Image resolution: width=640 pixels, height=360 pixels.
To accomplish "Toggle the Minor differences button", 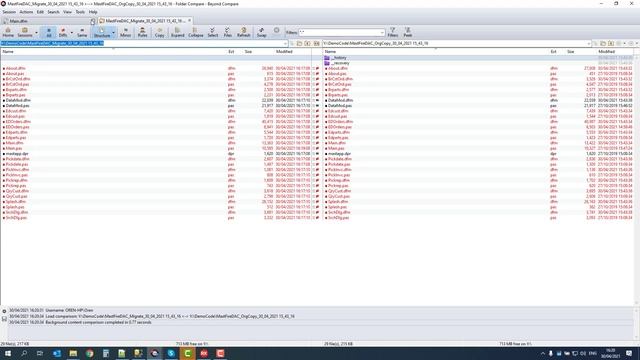I will pos(125,32).
